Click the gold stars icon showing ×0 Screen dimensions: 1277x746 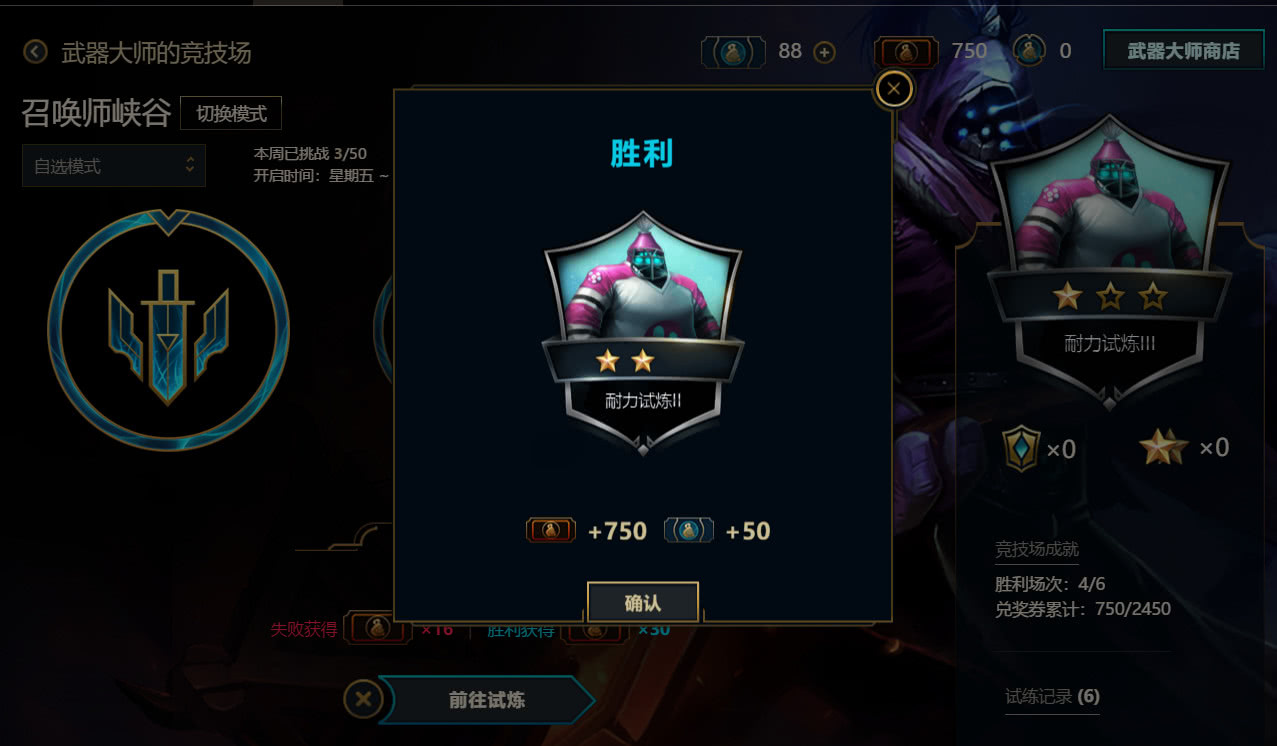(1164, 447)
